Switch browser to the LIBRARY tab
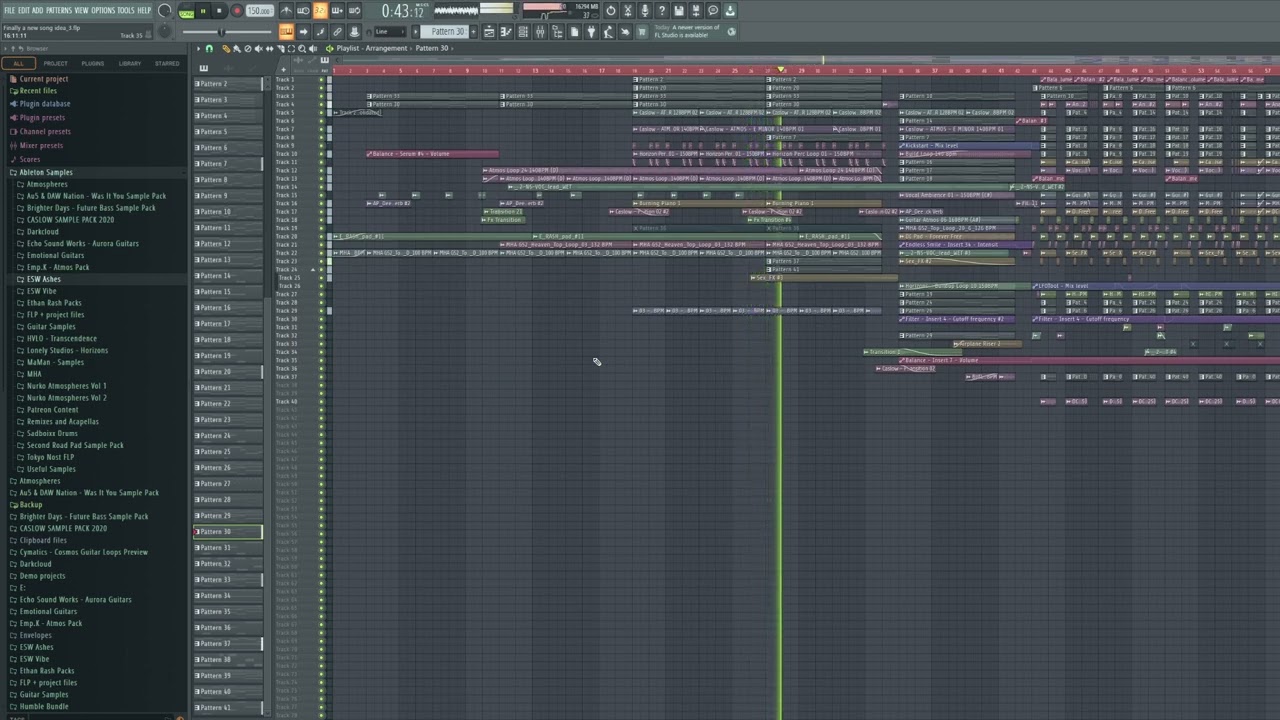 130,63
